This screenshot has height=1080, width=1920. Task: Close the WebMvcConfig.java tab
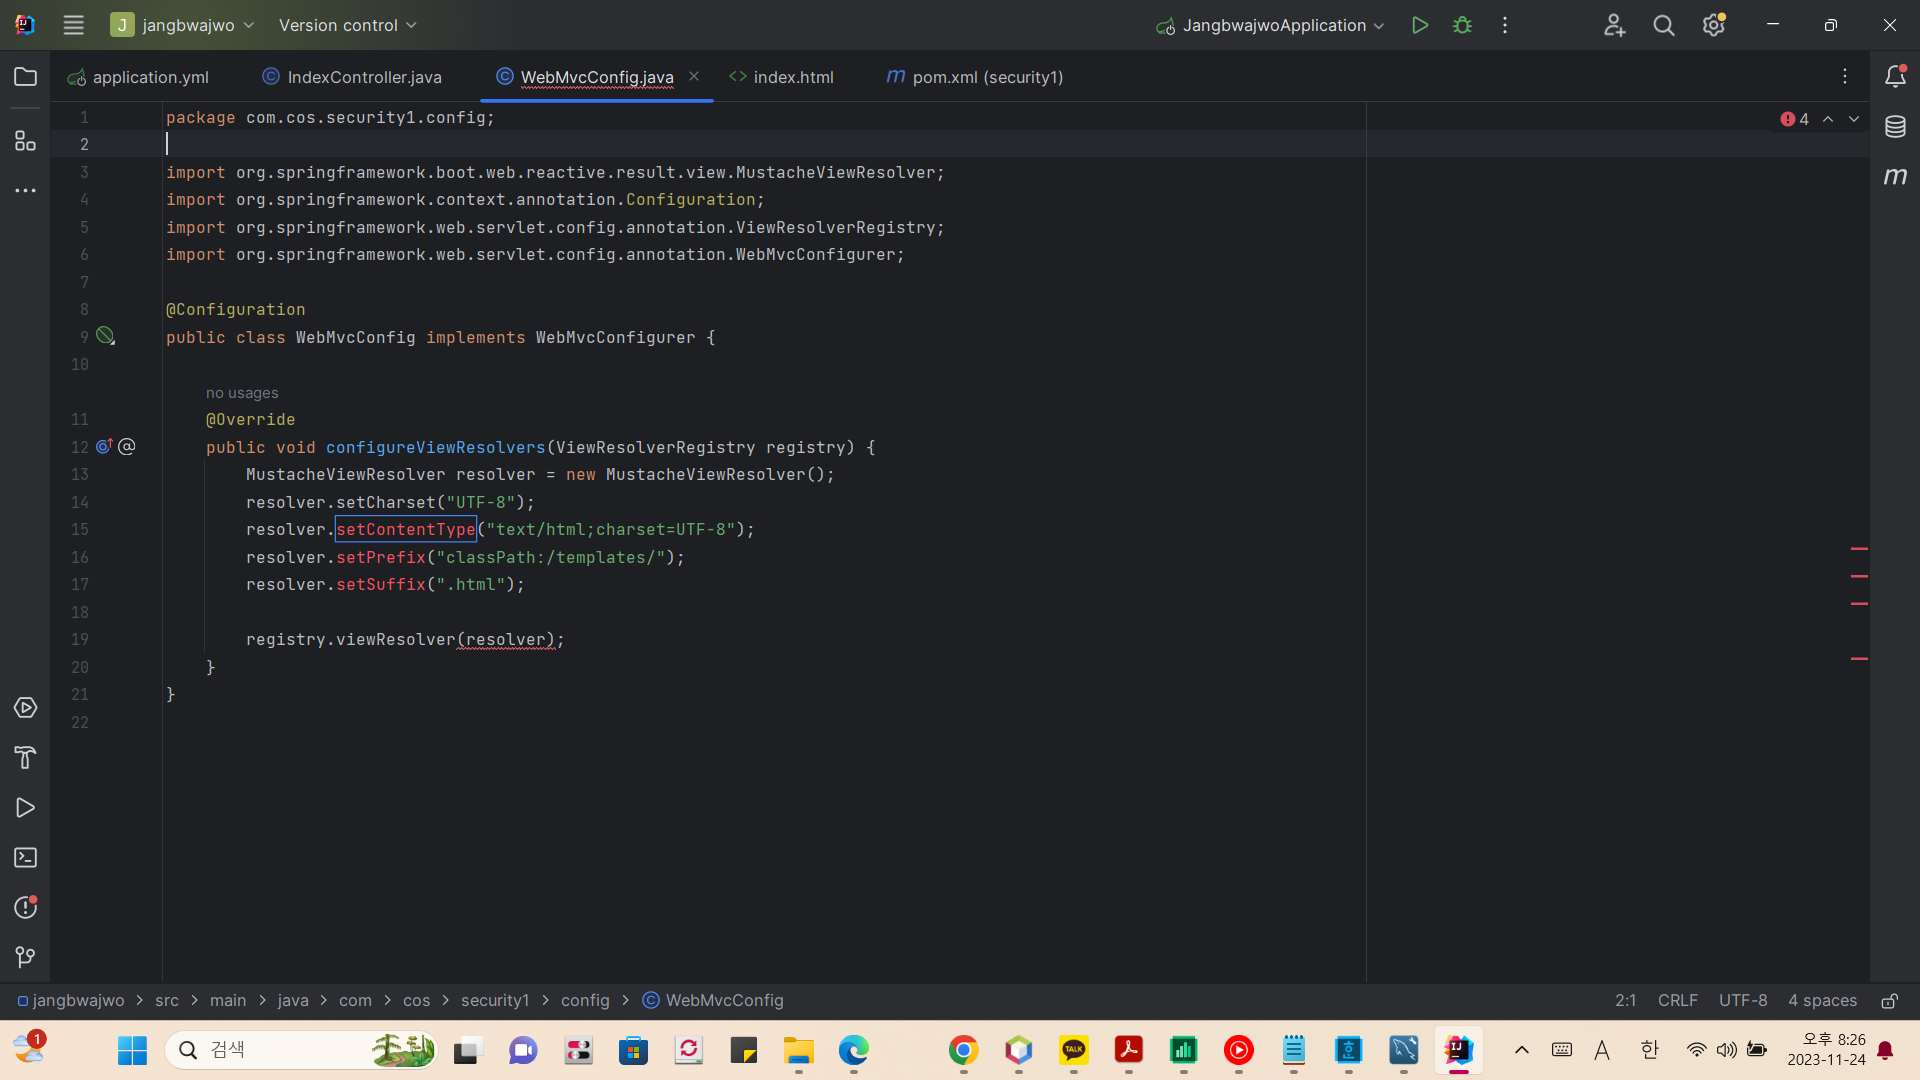(x=694, y=76)
